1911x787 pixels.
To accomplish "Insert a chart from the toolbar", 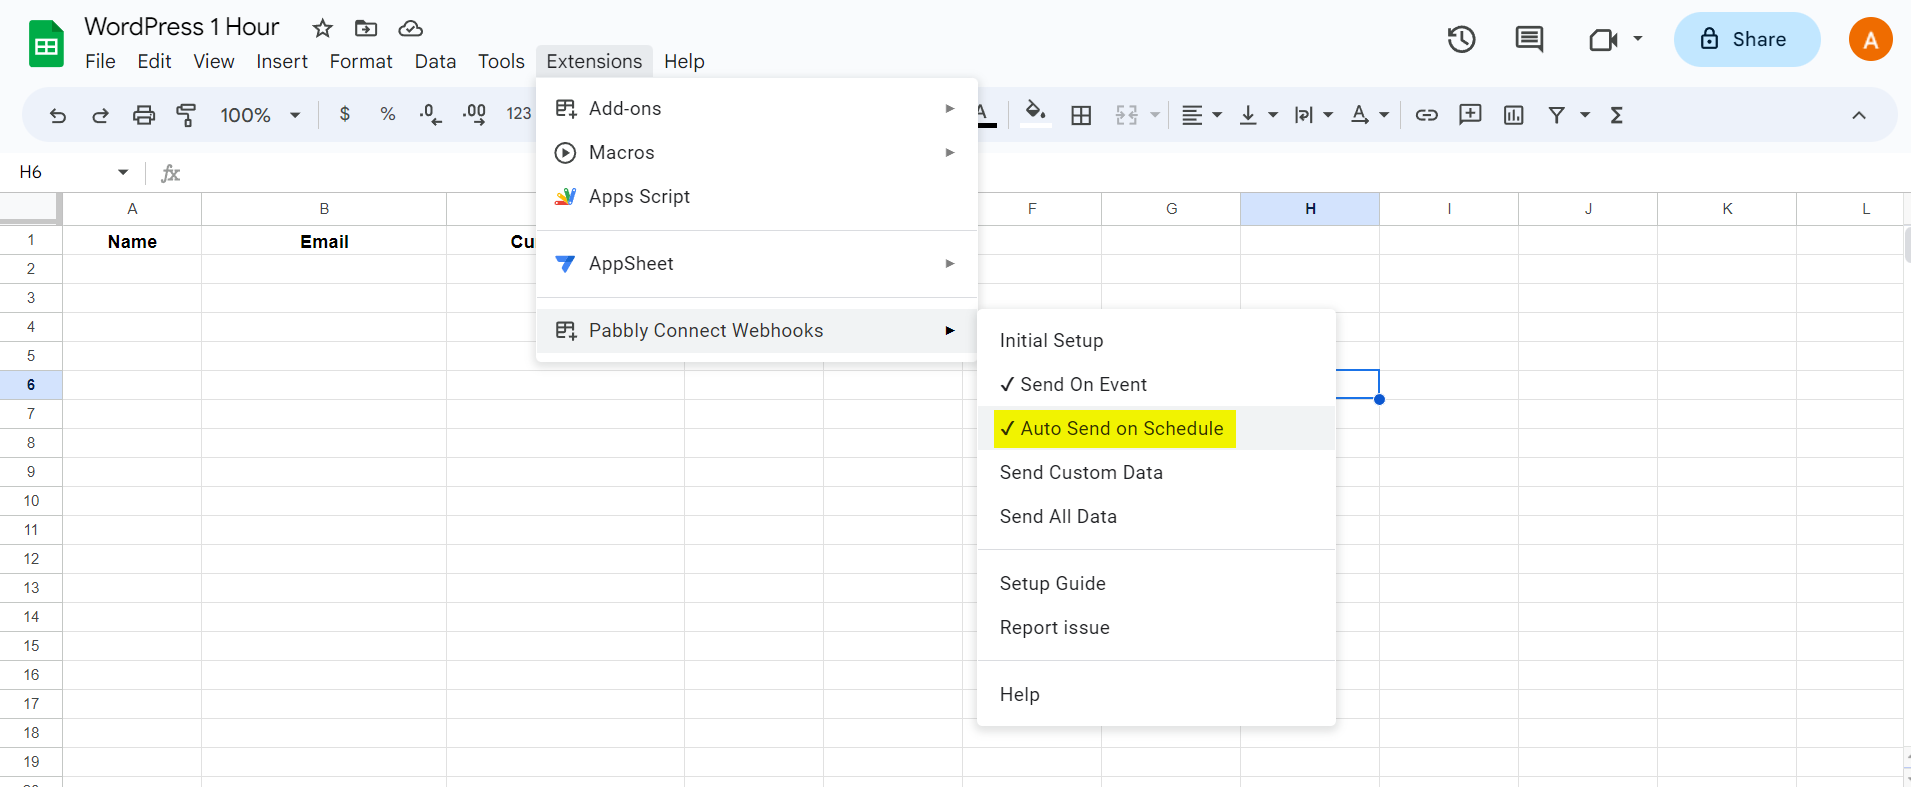I will tap(1514, 115).
